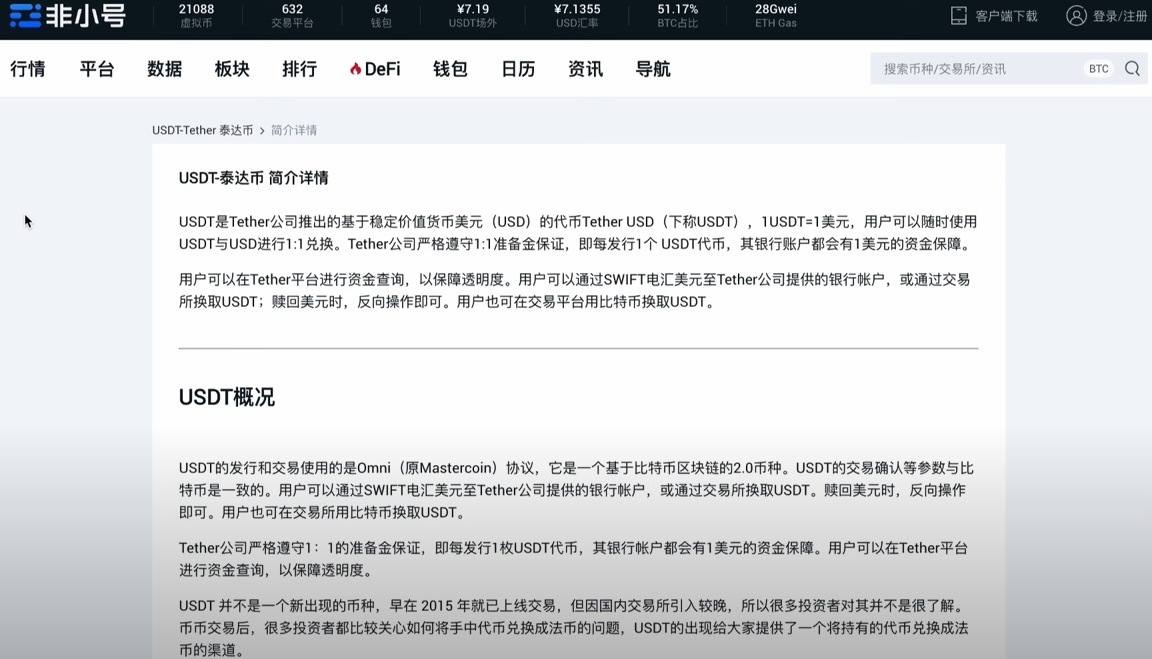Open the 日历 calendar page
The image size is (1152, 659).
[x=518, y=69]
